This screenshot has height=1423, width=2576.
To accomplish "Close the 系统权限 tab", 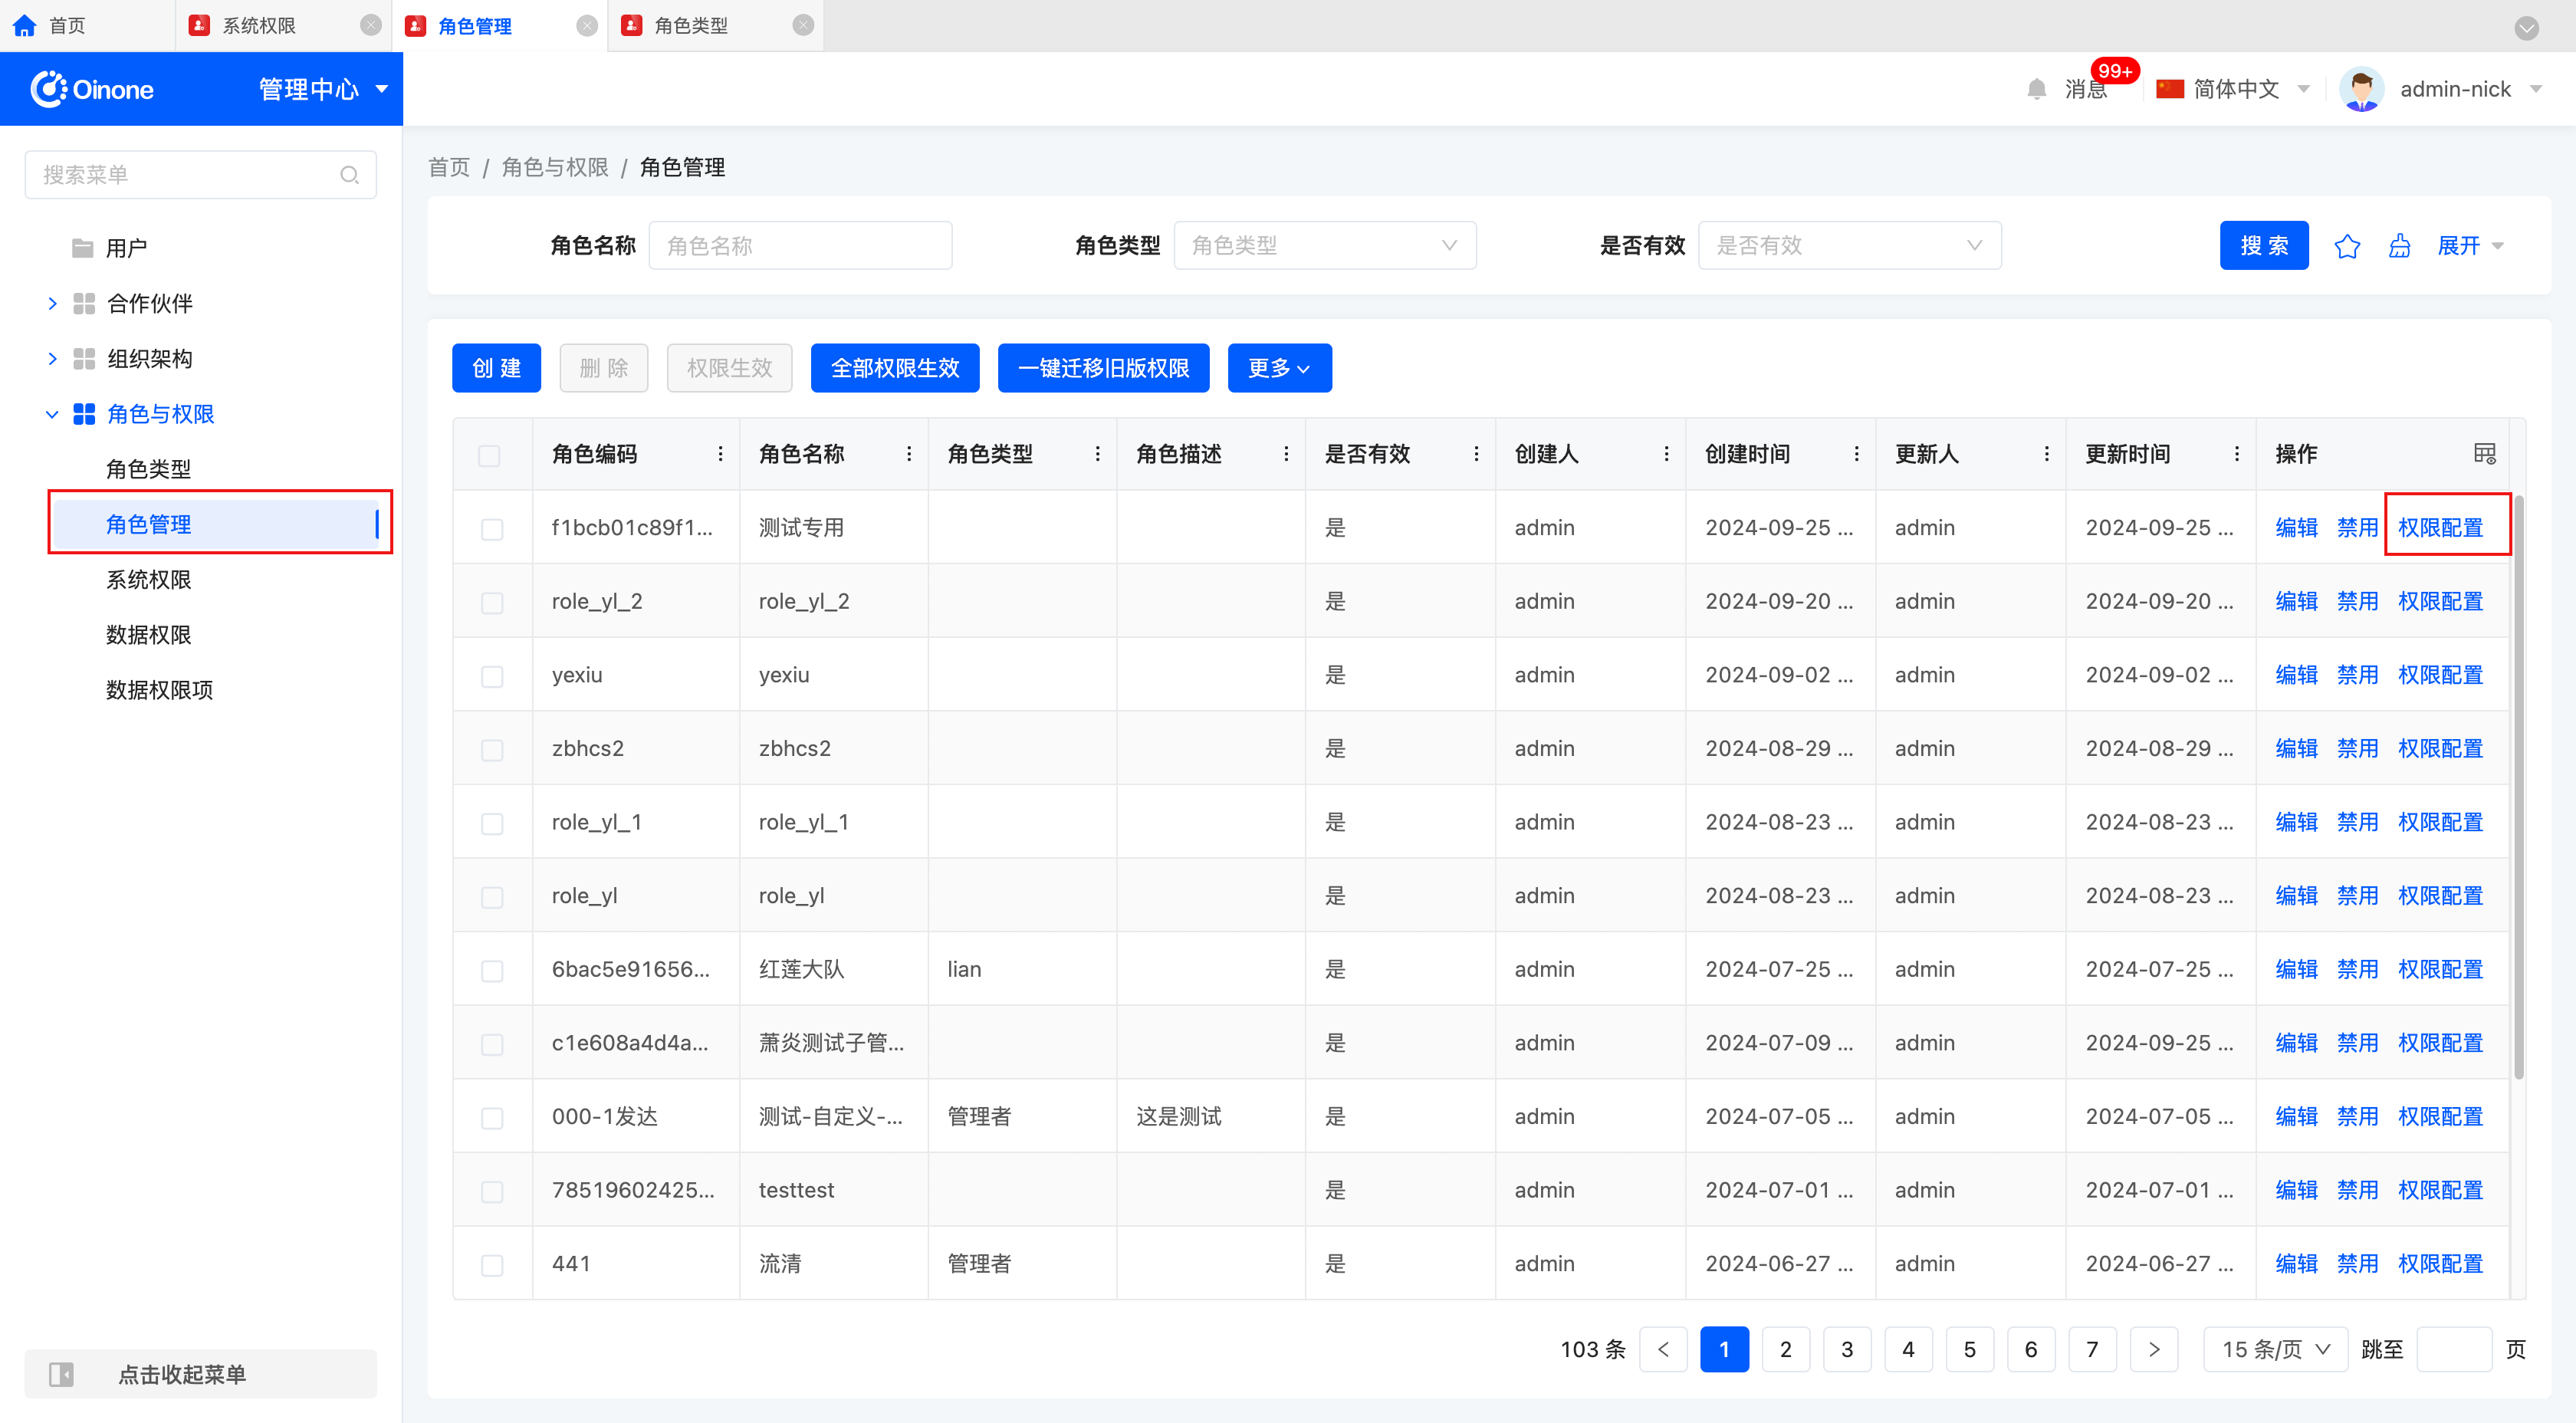I will [371, 25].
